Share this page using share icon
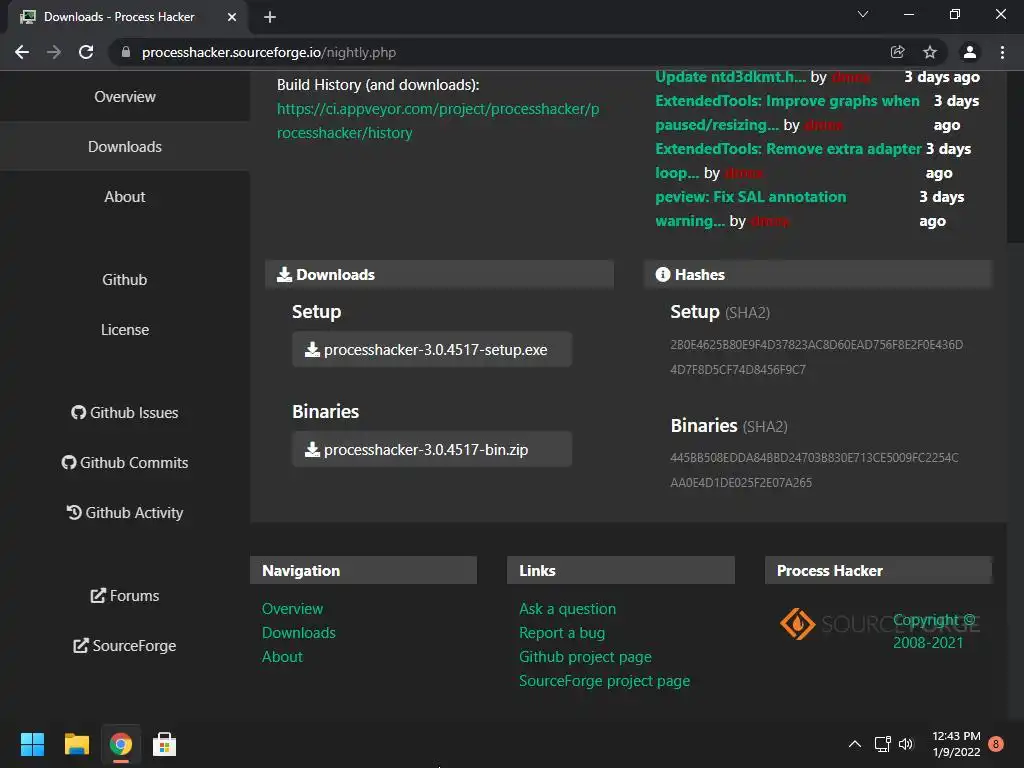 click(898, 52)
